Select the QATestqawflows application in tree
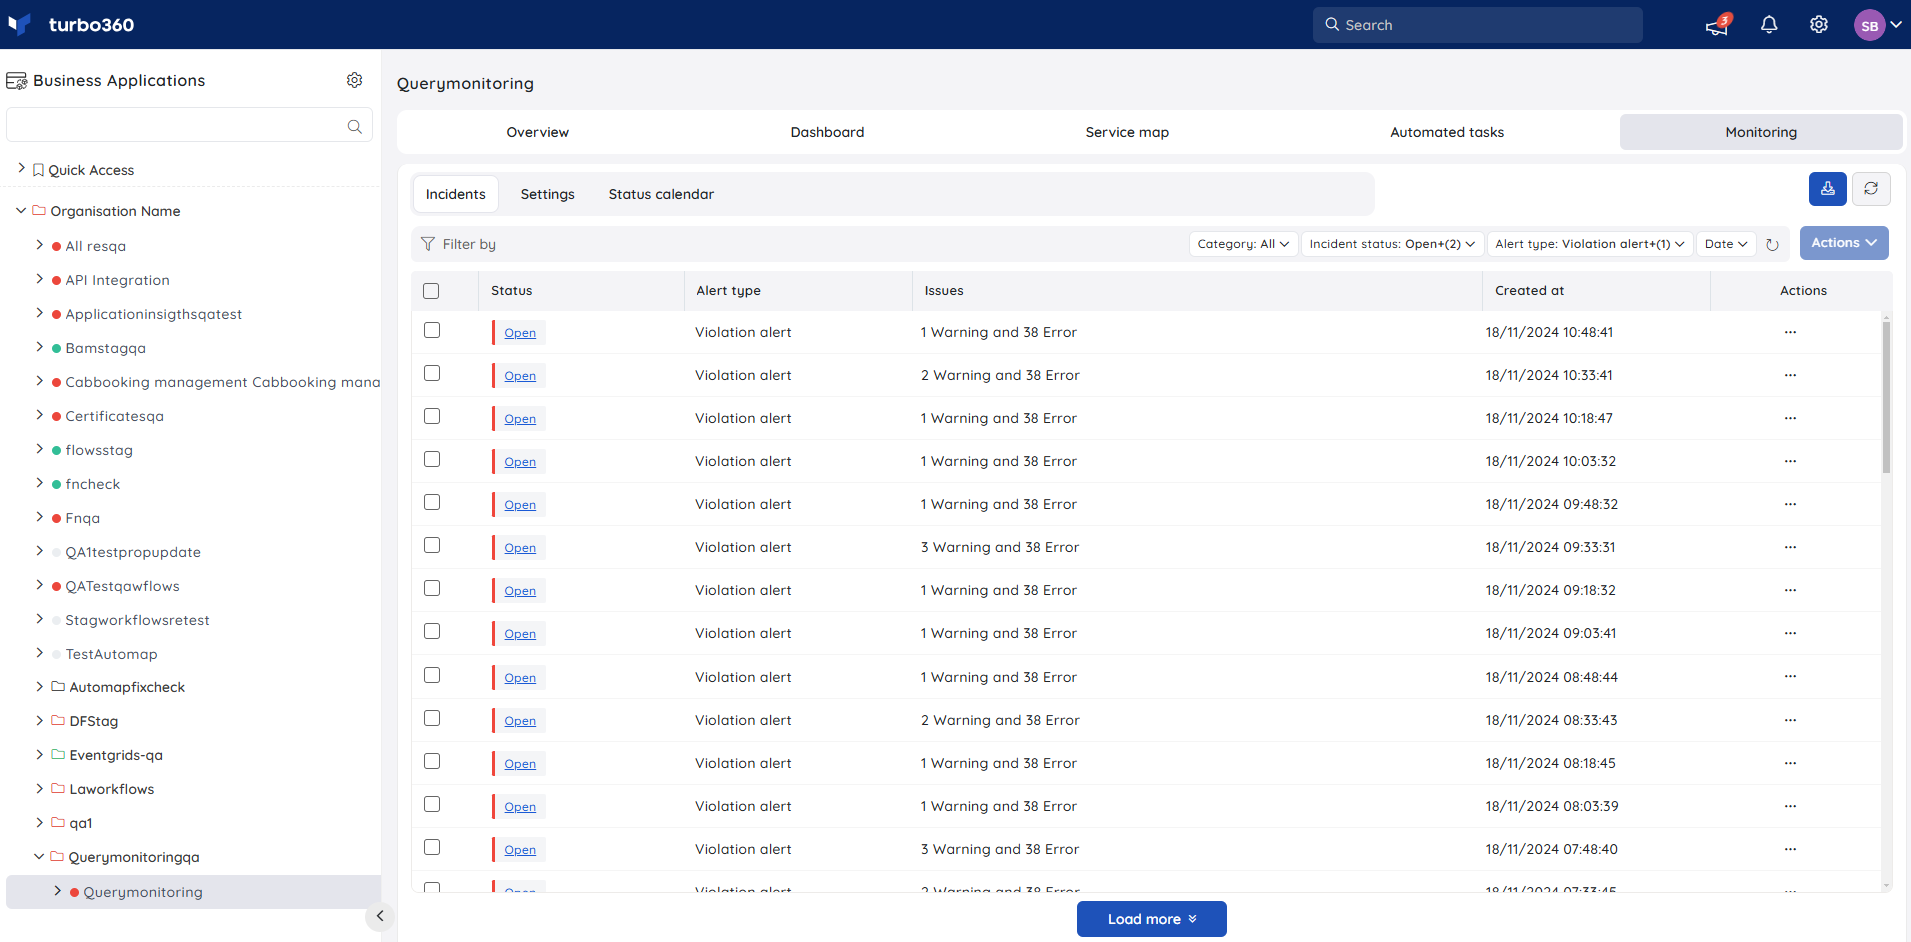 [123, 586]
